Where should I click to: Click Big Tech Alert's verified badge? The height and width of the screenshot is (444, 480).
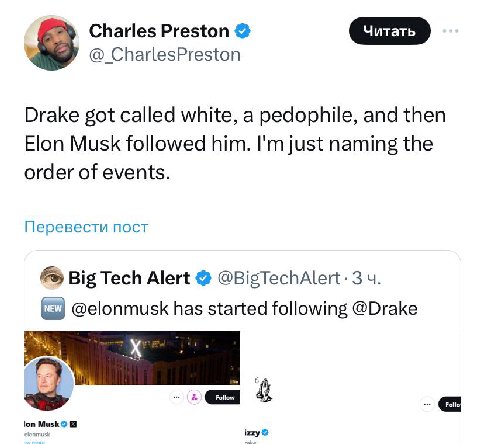(203, 278)
